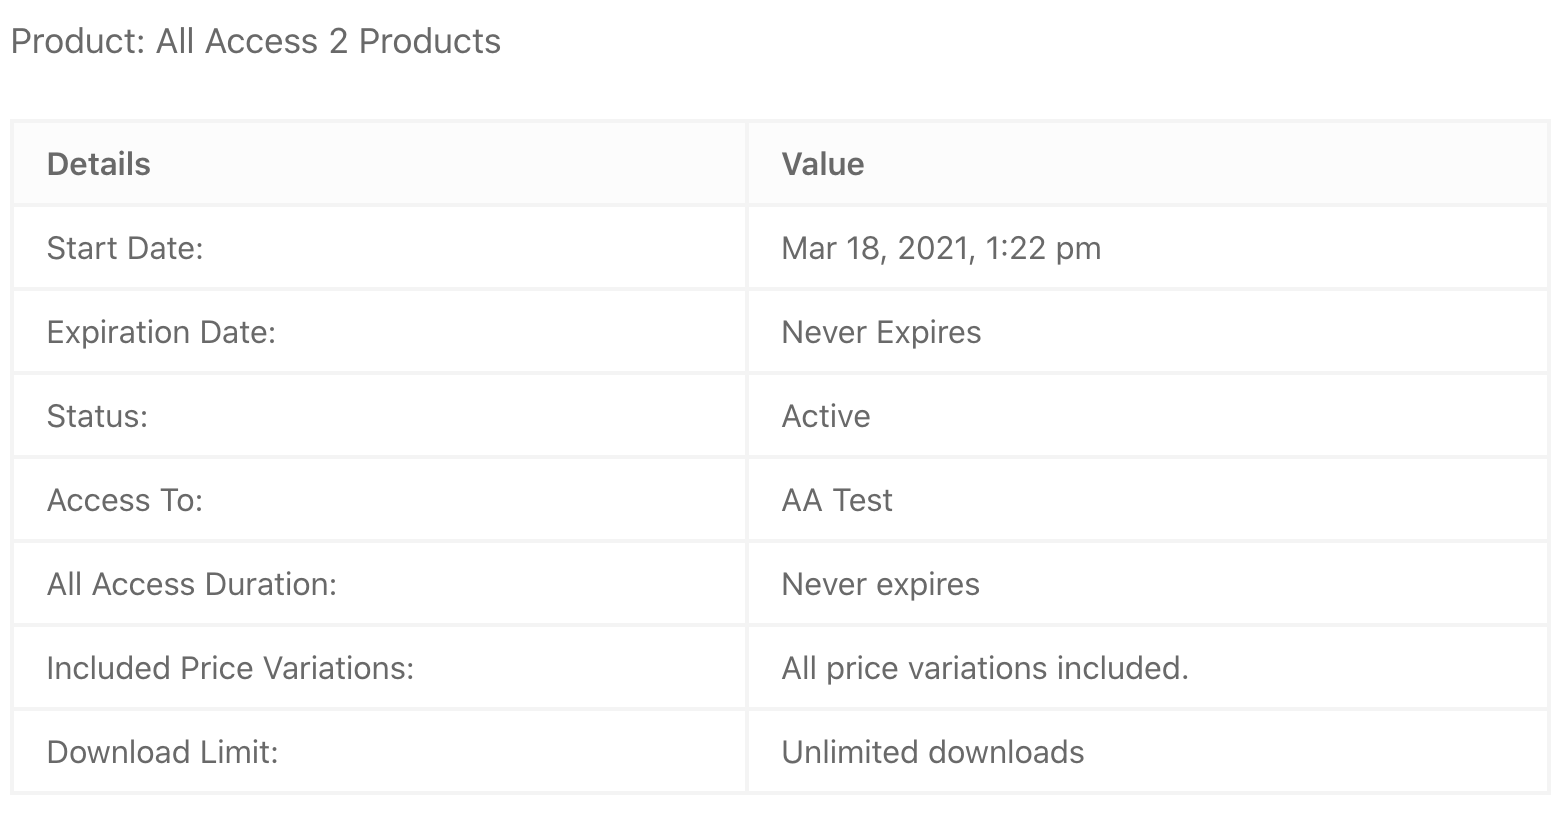Click the "Active" status value
Screen dimensions: 1563x814
826,416
